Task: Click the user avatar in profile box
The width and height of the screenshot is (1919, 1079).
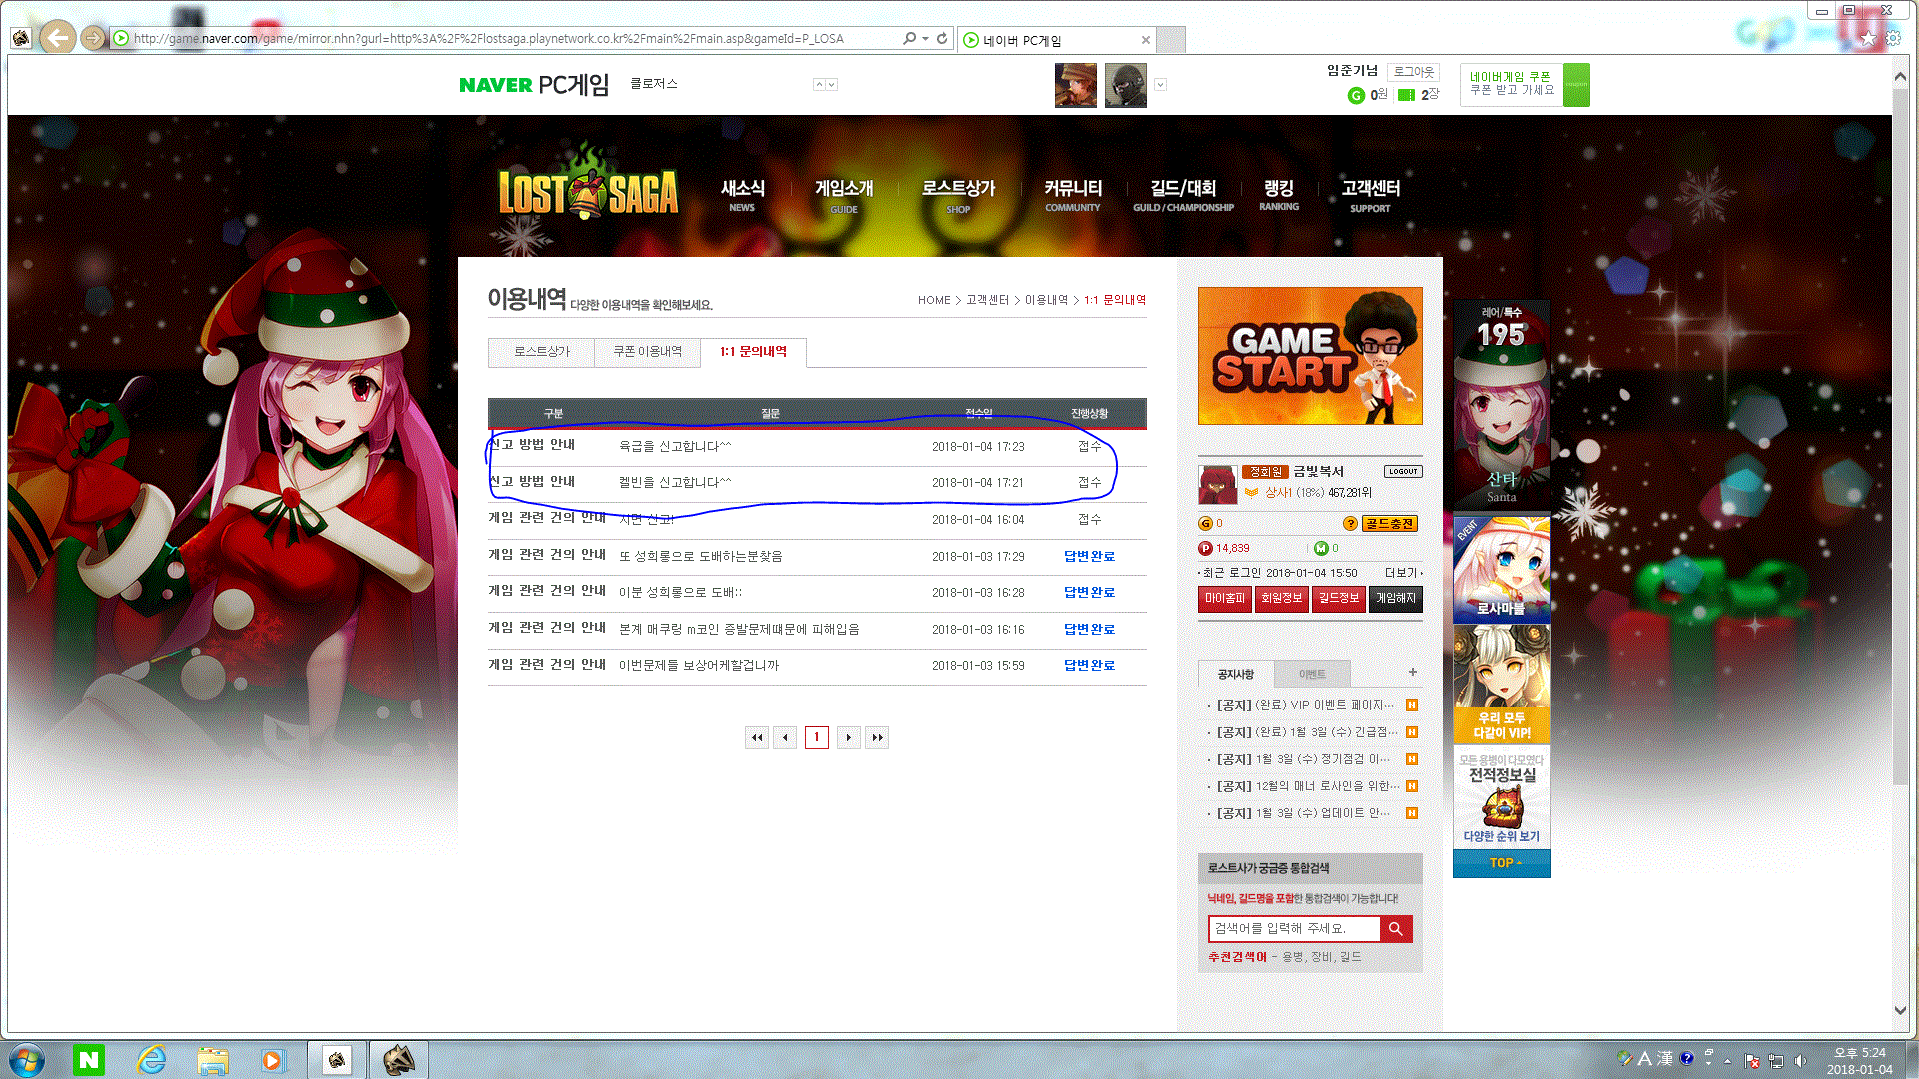Action: pyautogui.click(x=1217, y=485)
